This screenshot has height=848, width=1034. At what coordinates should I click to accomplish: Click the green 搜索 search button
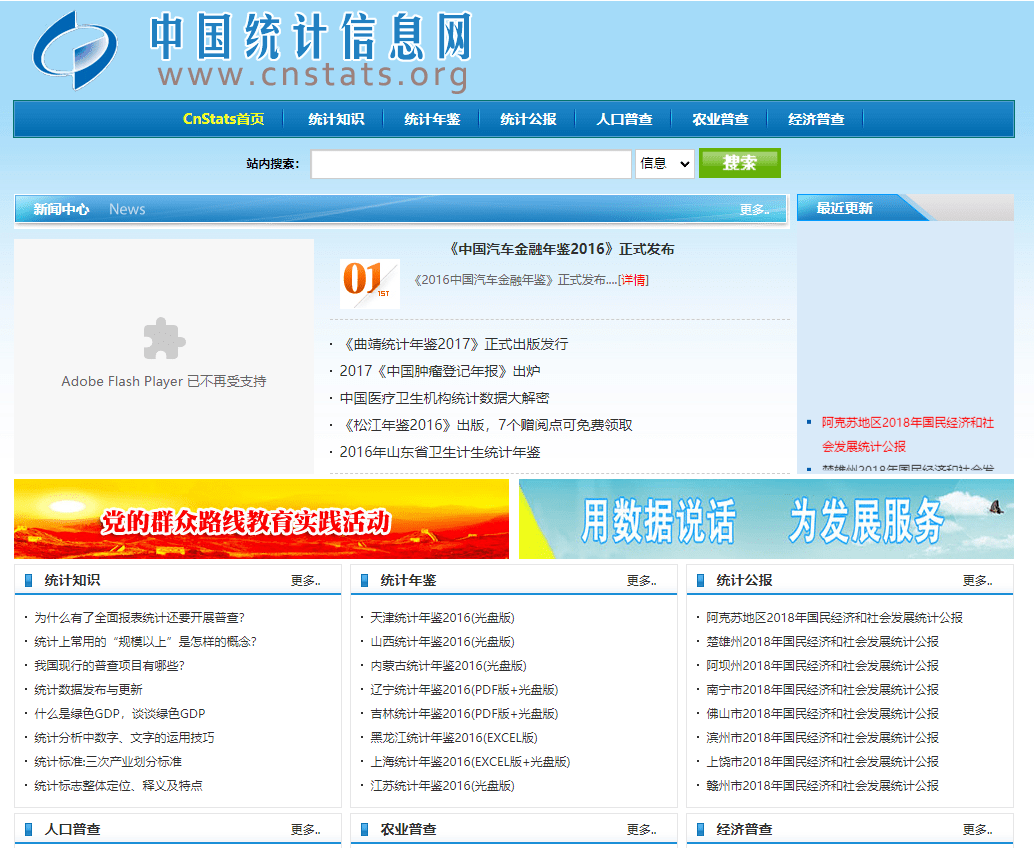click(x=739, y=163)
